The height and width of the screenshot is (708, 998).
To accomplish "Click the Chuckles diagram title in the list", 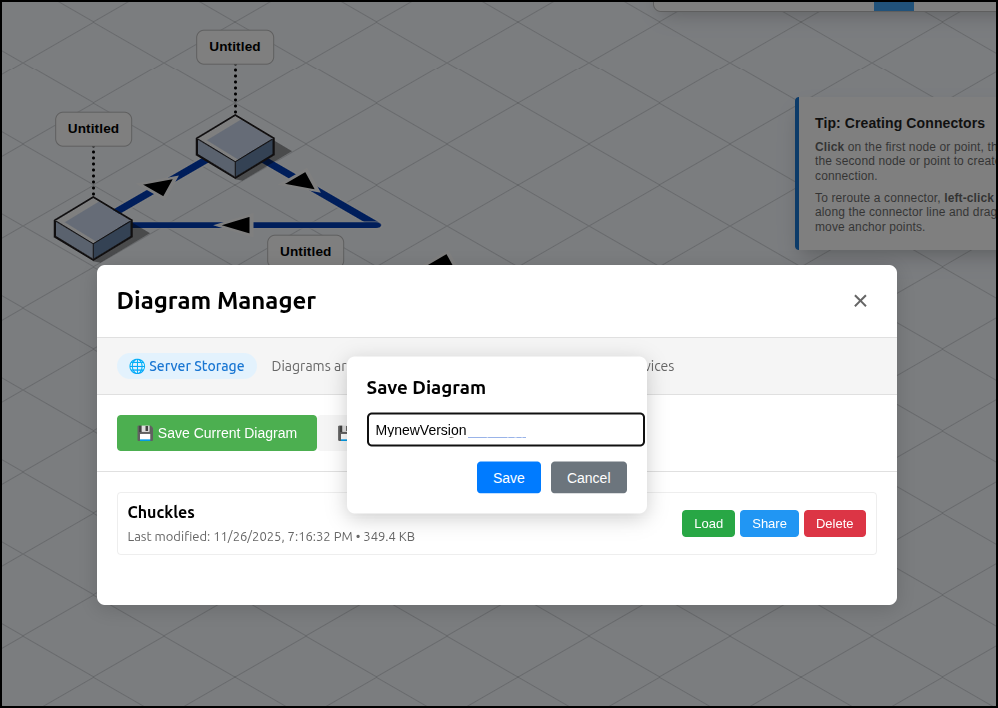I will coord(161,512).
